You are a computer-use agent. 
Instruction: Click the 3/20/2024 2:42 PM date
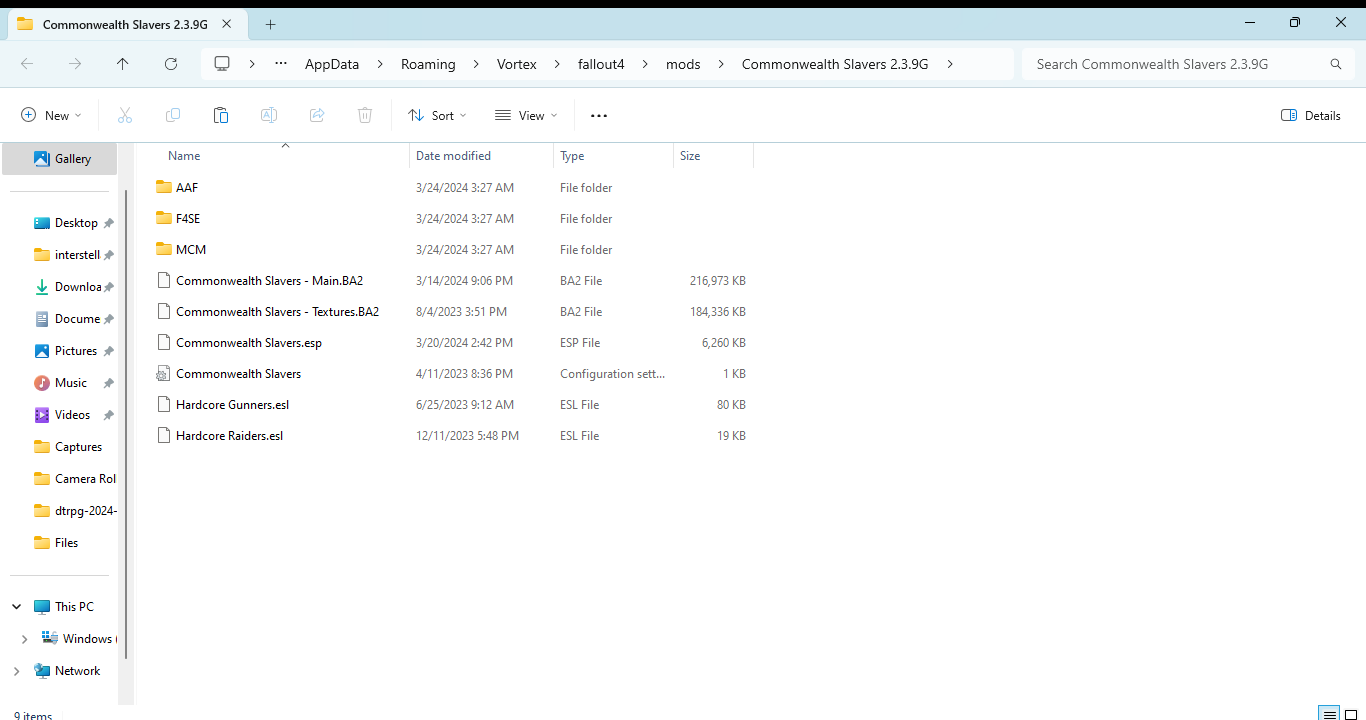465,343
